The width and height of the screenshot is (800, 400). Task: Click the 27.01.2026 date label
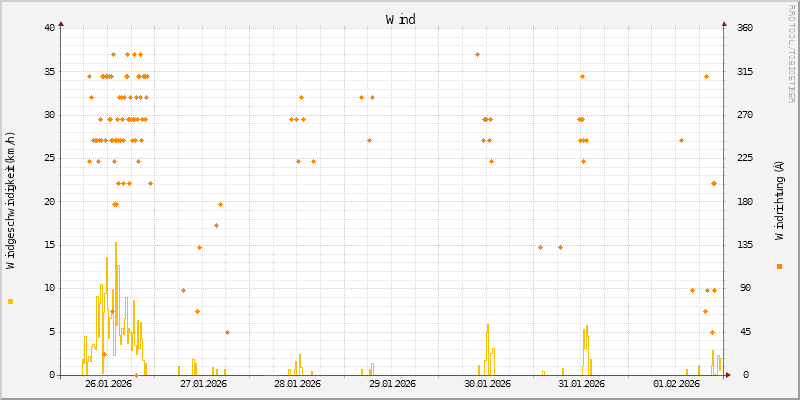pos(203,383)
